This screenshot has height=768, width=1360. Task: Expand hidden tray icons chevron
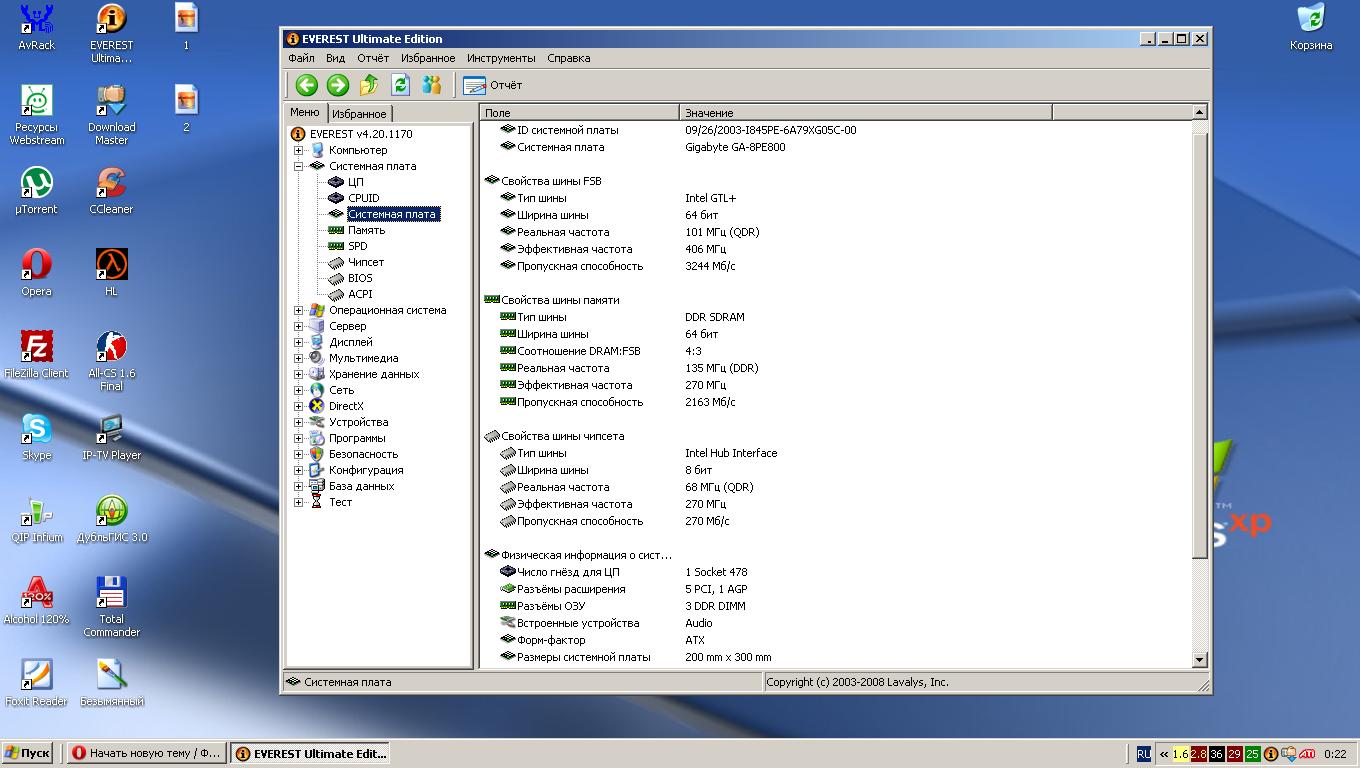click(x=1164, y=755)
